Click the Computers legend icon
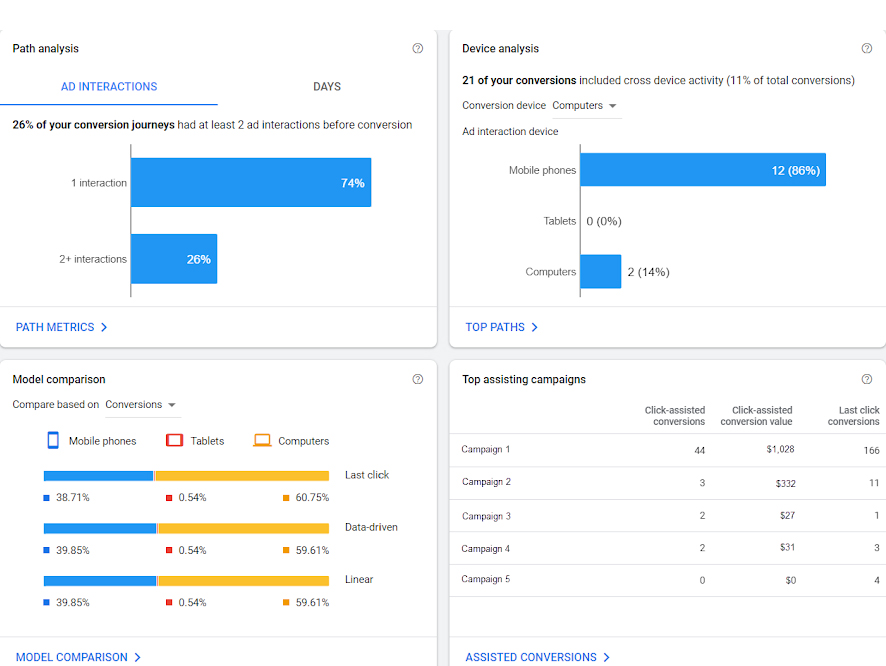886x666 pixels. click(262, 440)
